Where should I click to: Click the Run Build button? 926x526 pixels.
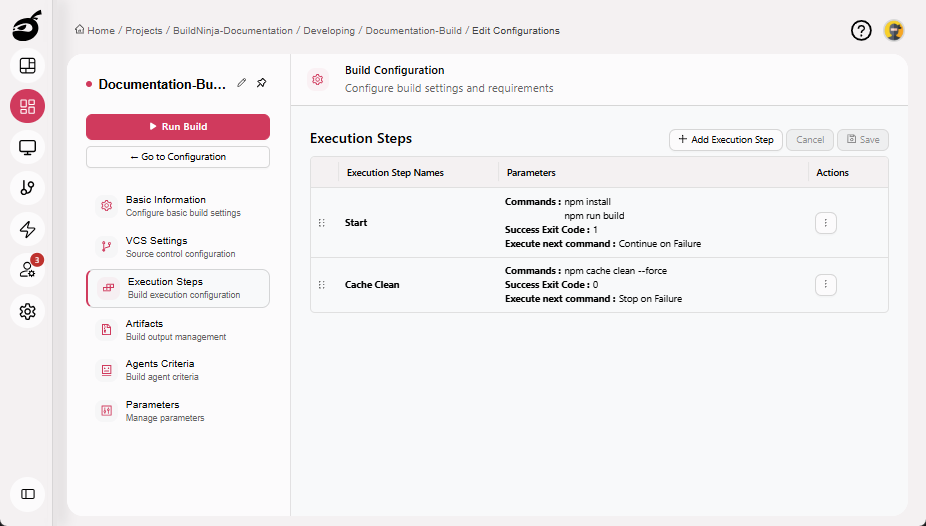click(178, 127)
